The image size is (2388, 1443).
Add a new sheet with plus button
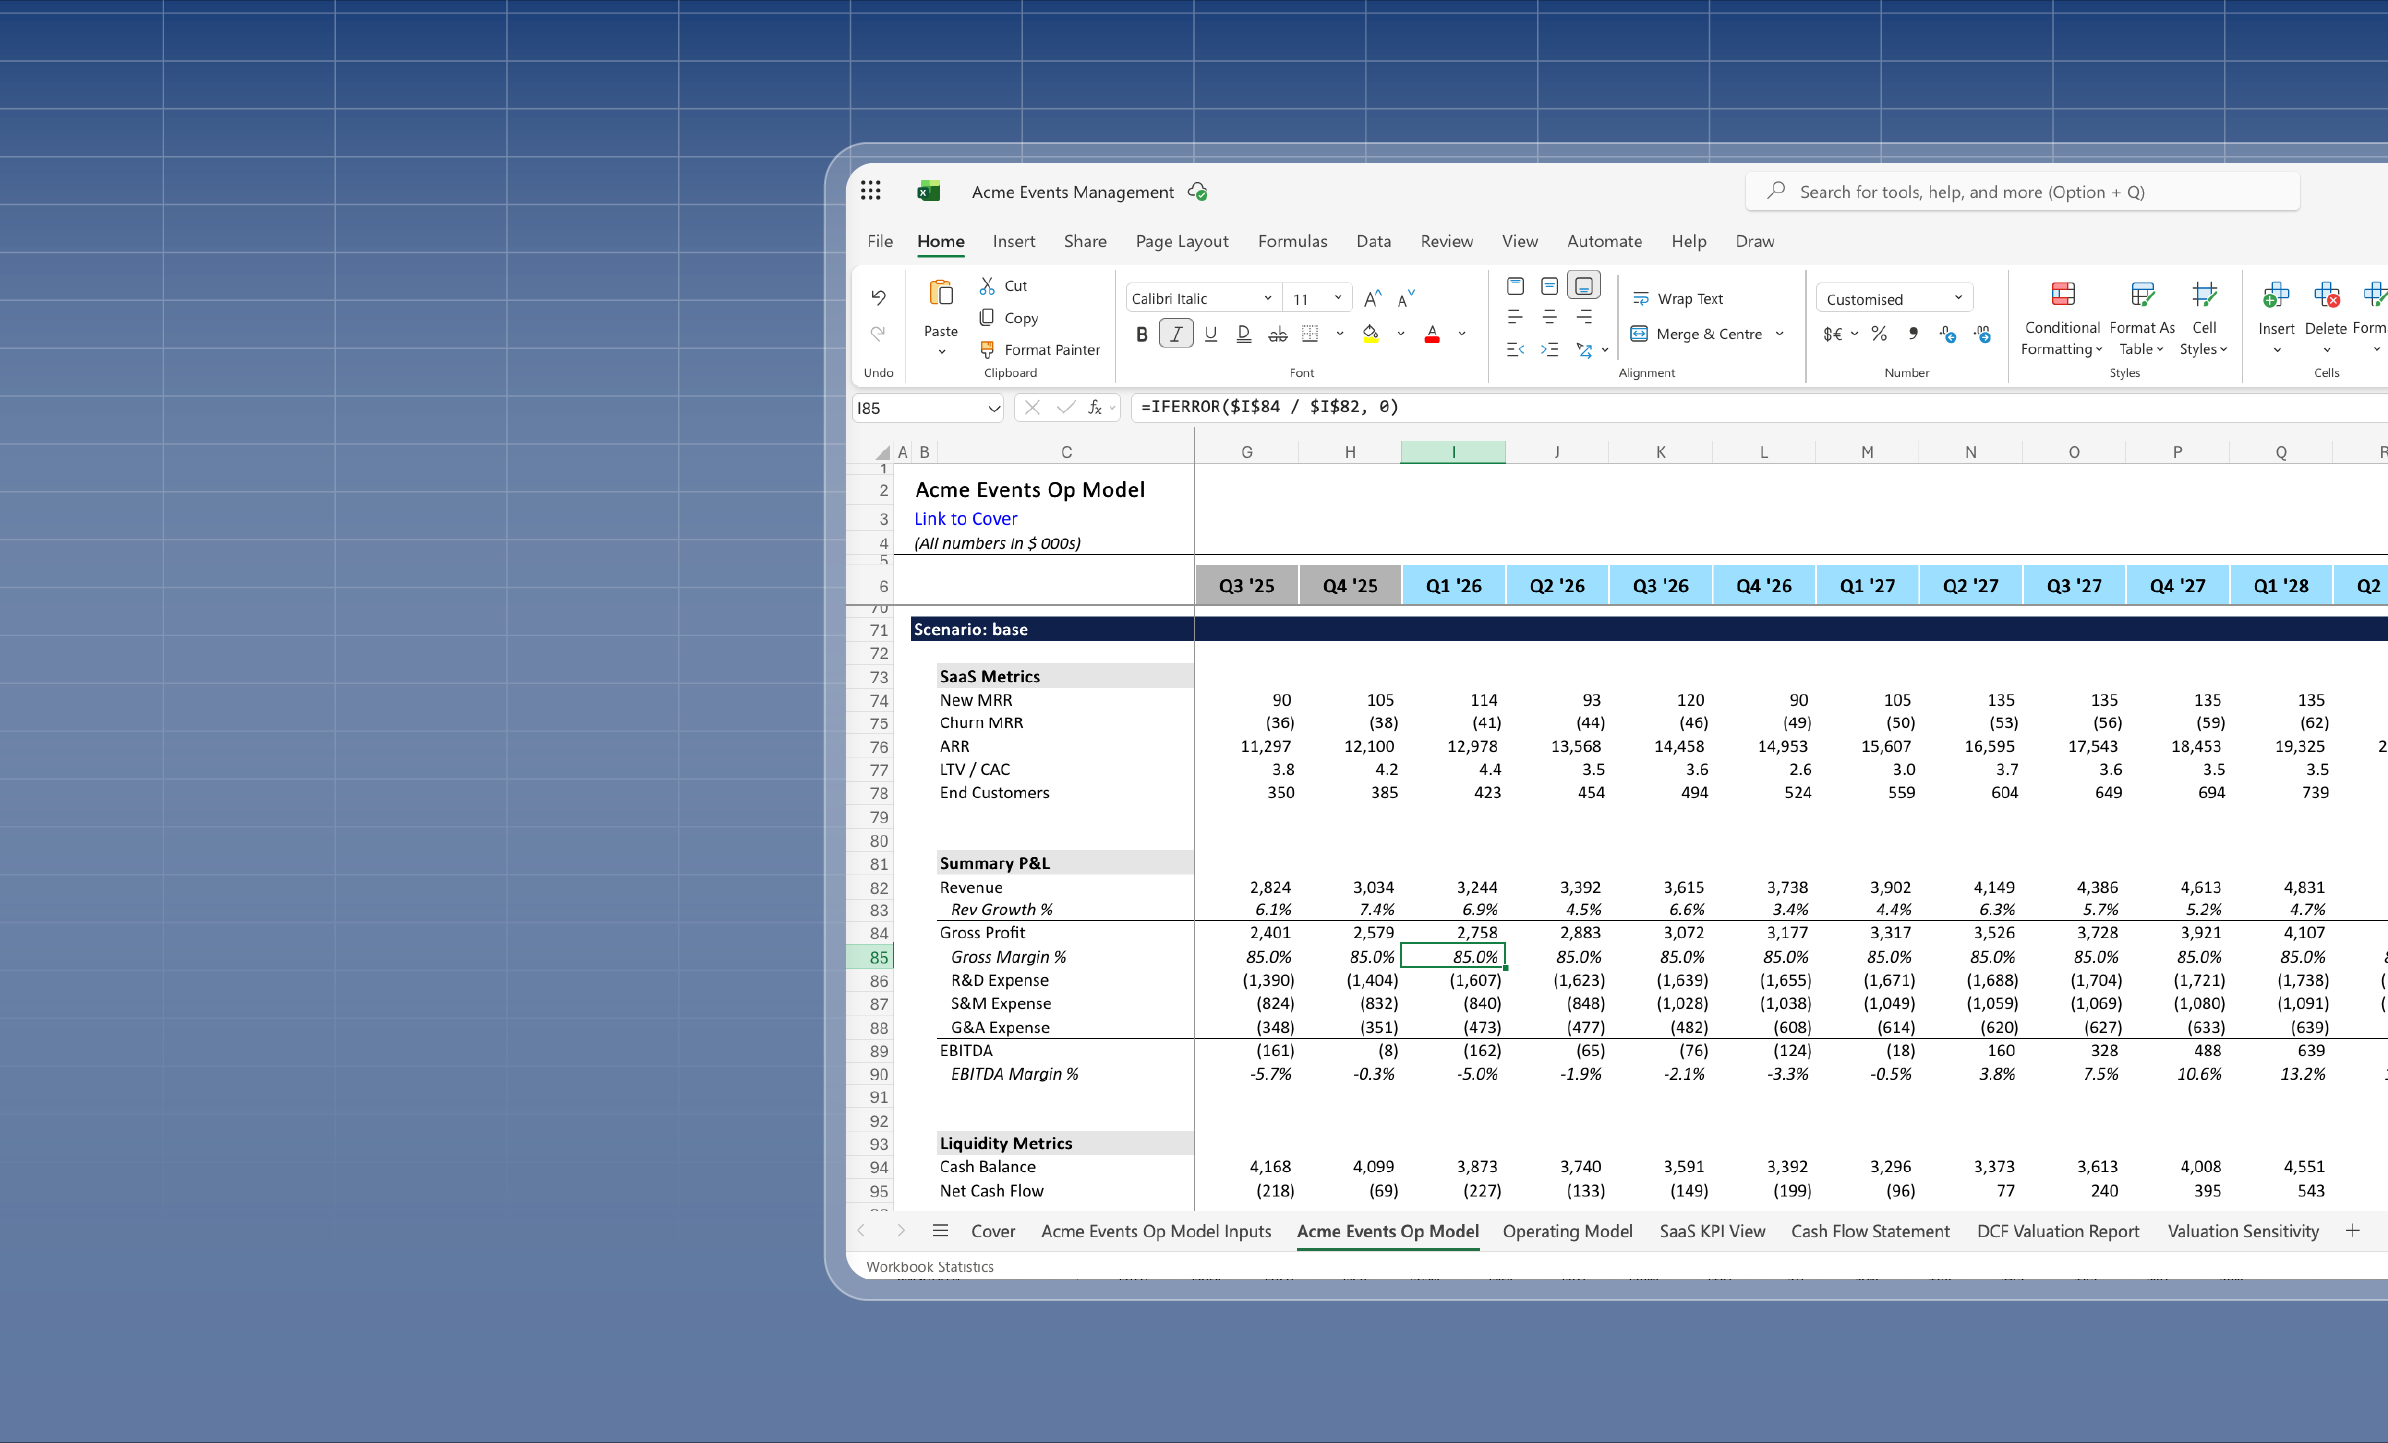point(2352,1231)
